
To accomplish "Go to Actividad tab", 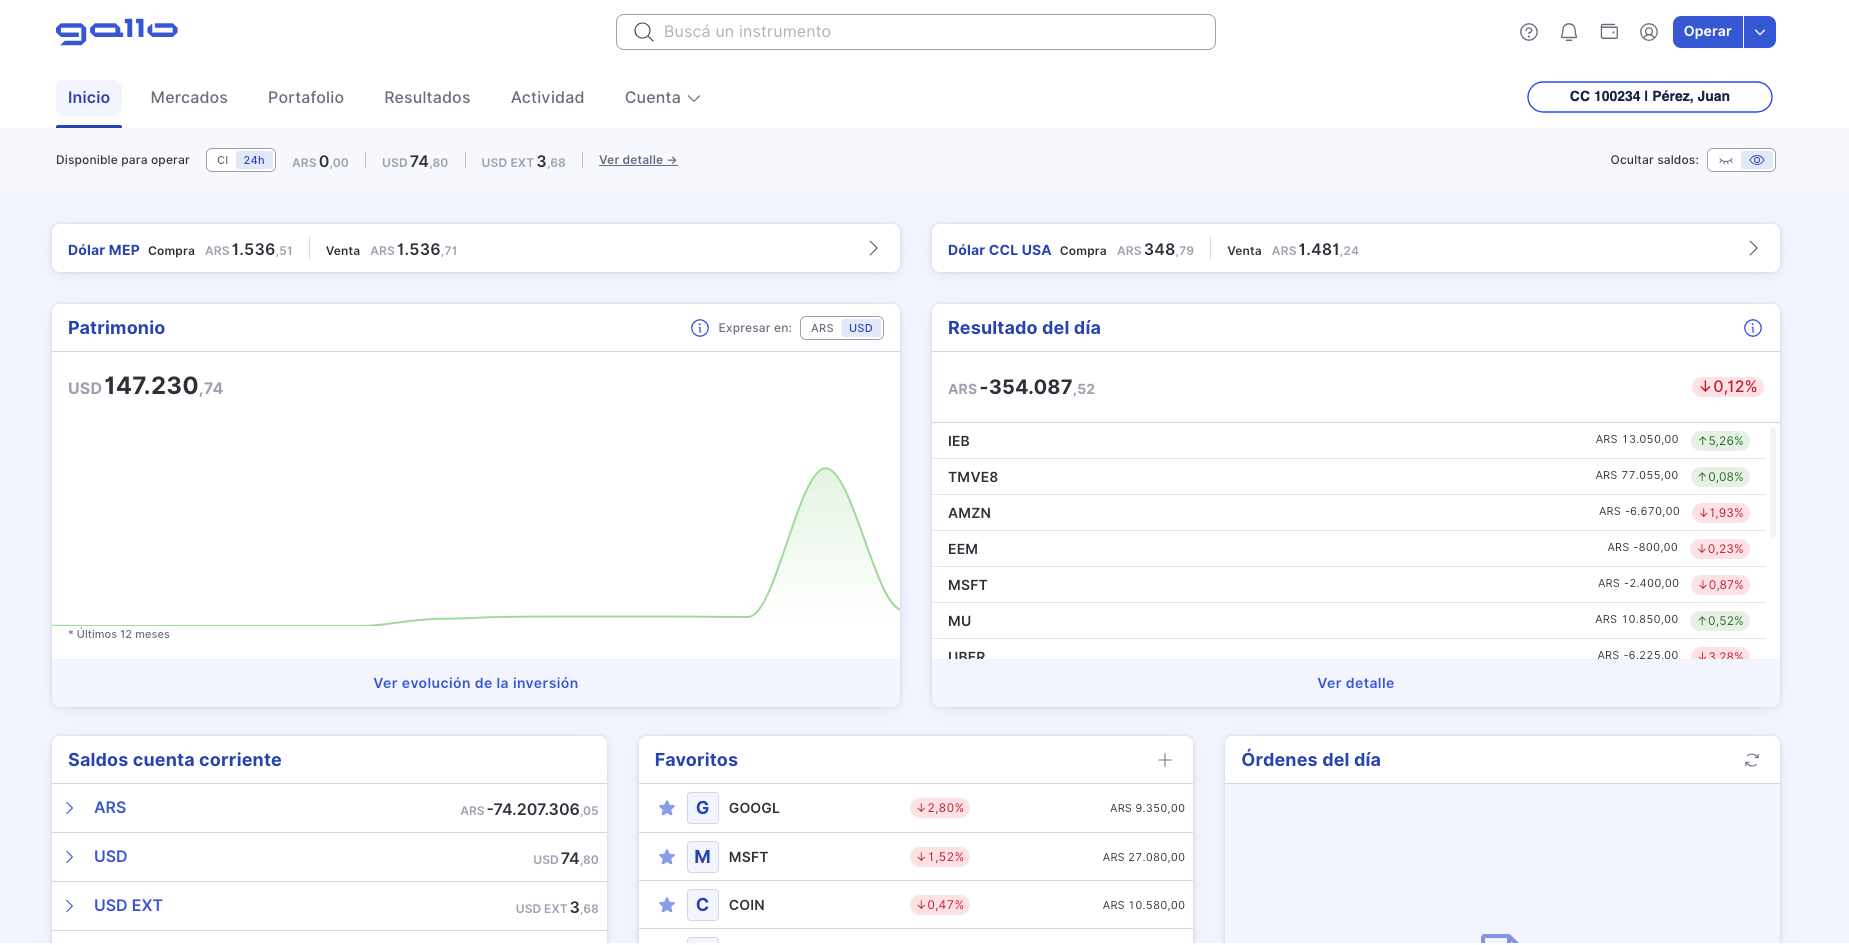I will coord(547,98).
